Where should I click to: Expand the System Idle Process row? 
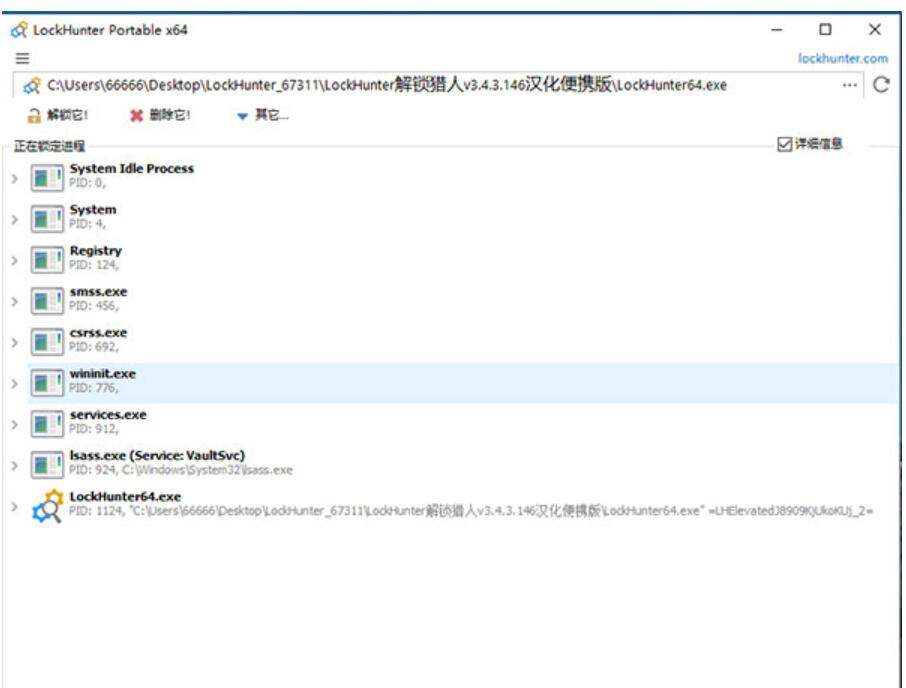[x=15, y=178]
